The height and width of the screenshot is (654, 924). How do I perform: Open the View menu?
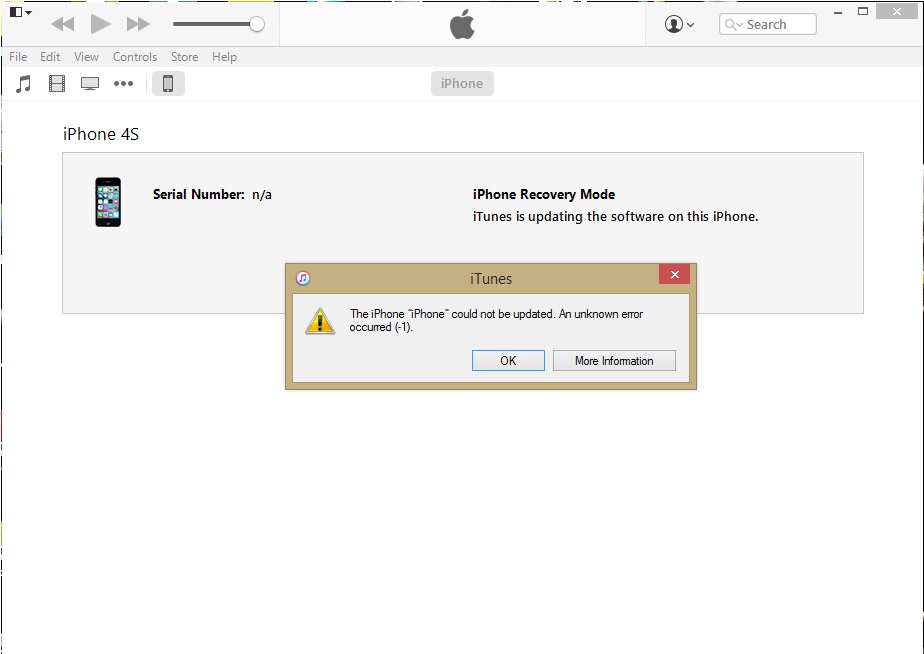click(x=86, y=57)
